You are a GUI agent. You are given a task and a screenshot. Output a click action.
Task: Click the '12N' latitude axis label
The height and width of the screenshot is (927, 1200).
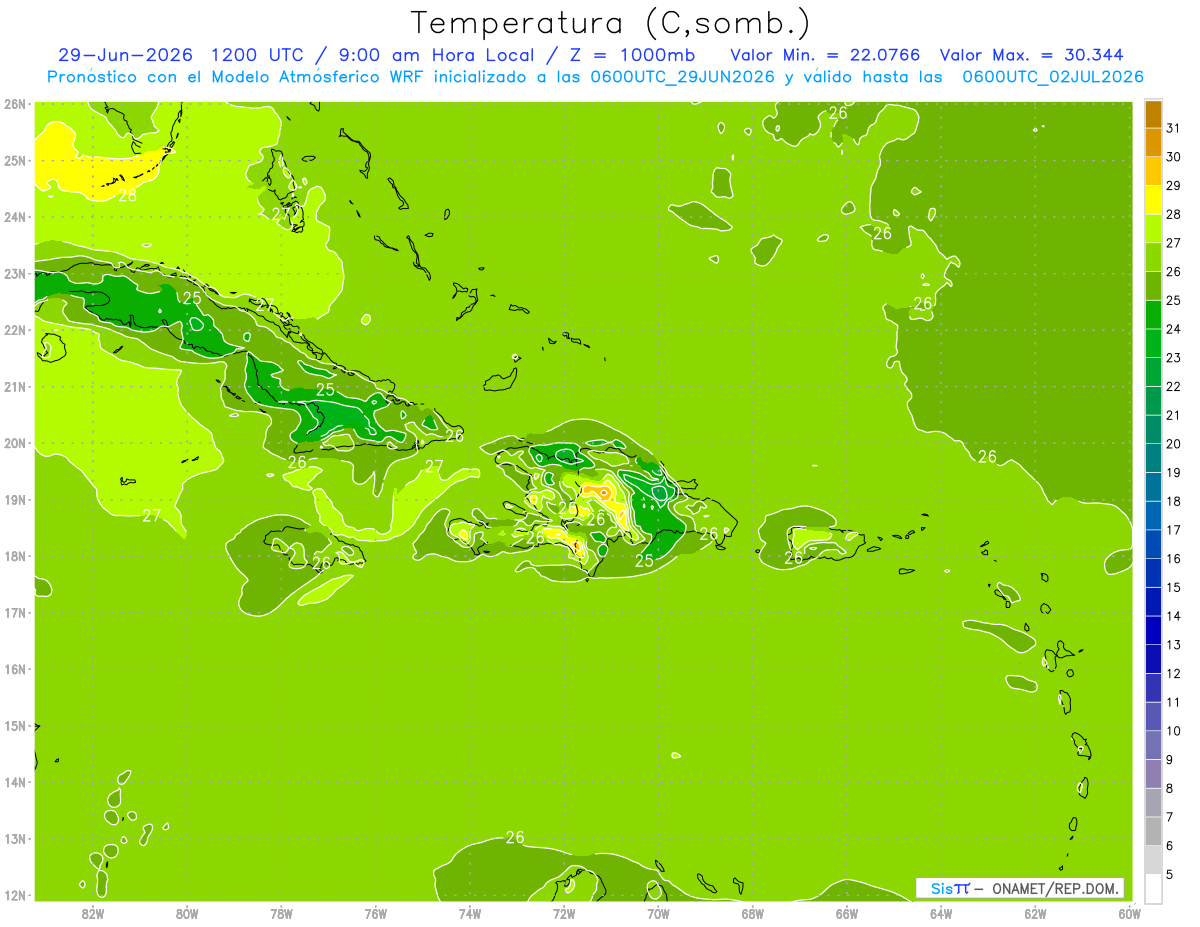tap(15, 895)
